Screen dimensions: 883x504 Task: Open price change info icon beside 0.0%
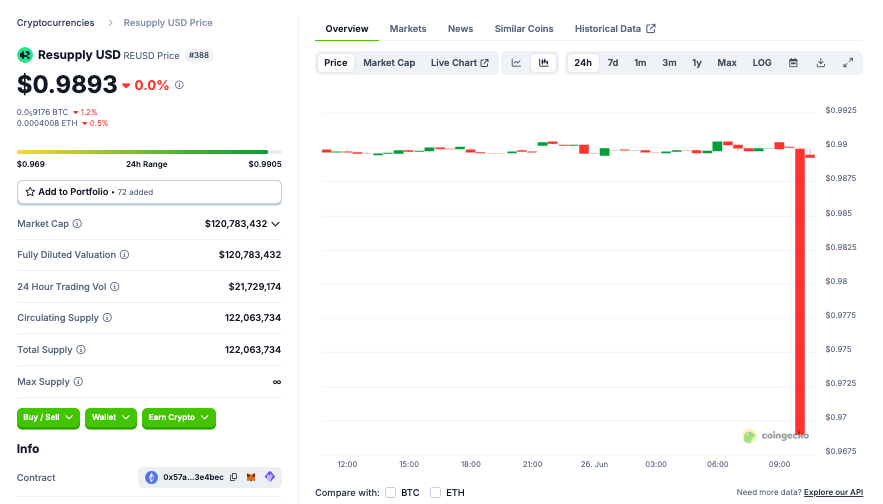coord(179,85)
